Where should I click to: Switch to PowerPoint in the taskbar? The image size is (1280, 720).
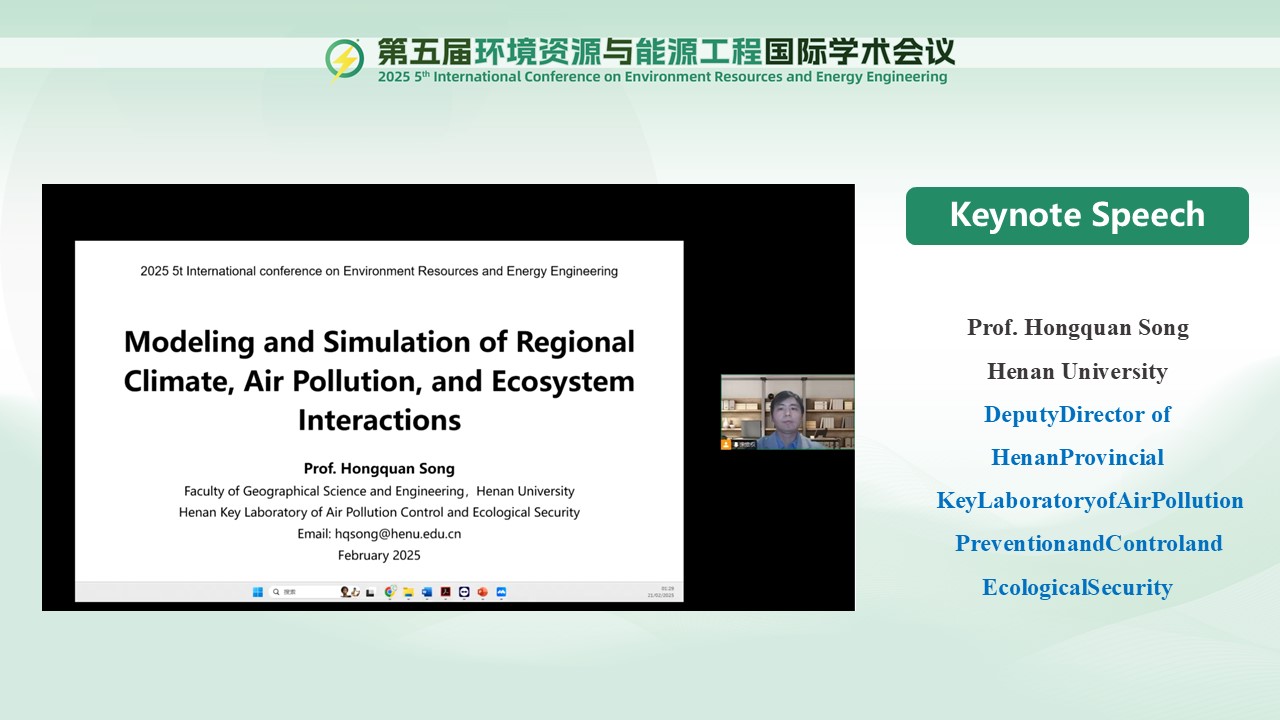coord(482,592)
